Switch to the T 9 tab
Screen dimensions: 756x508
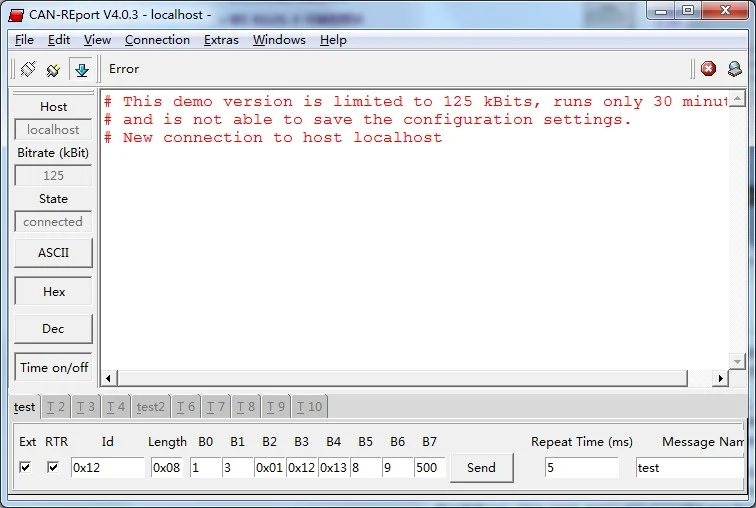click(276, 407)
